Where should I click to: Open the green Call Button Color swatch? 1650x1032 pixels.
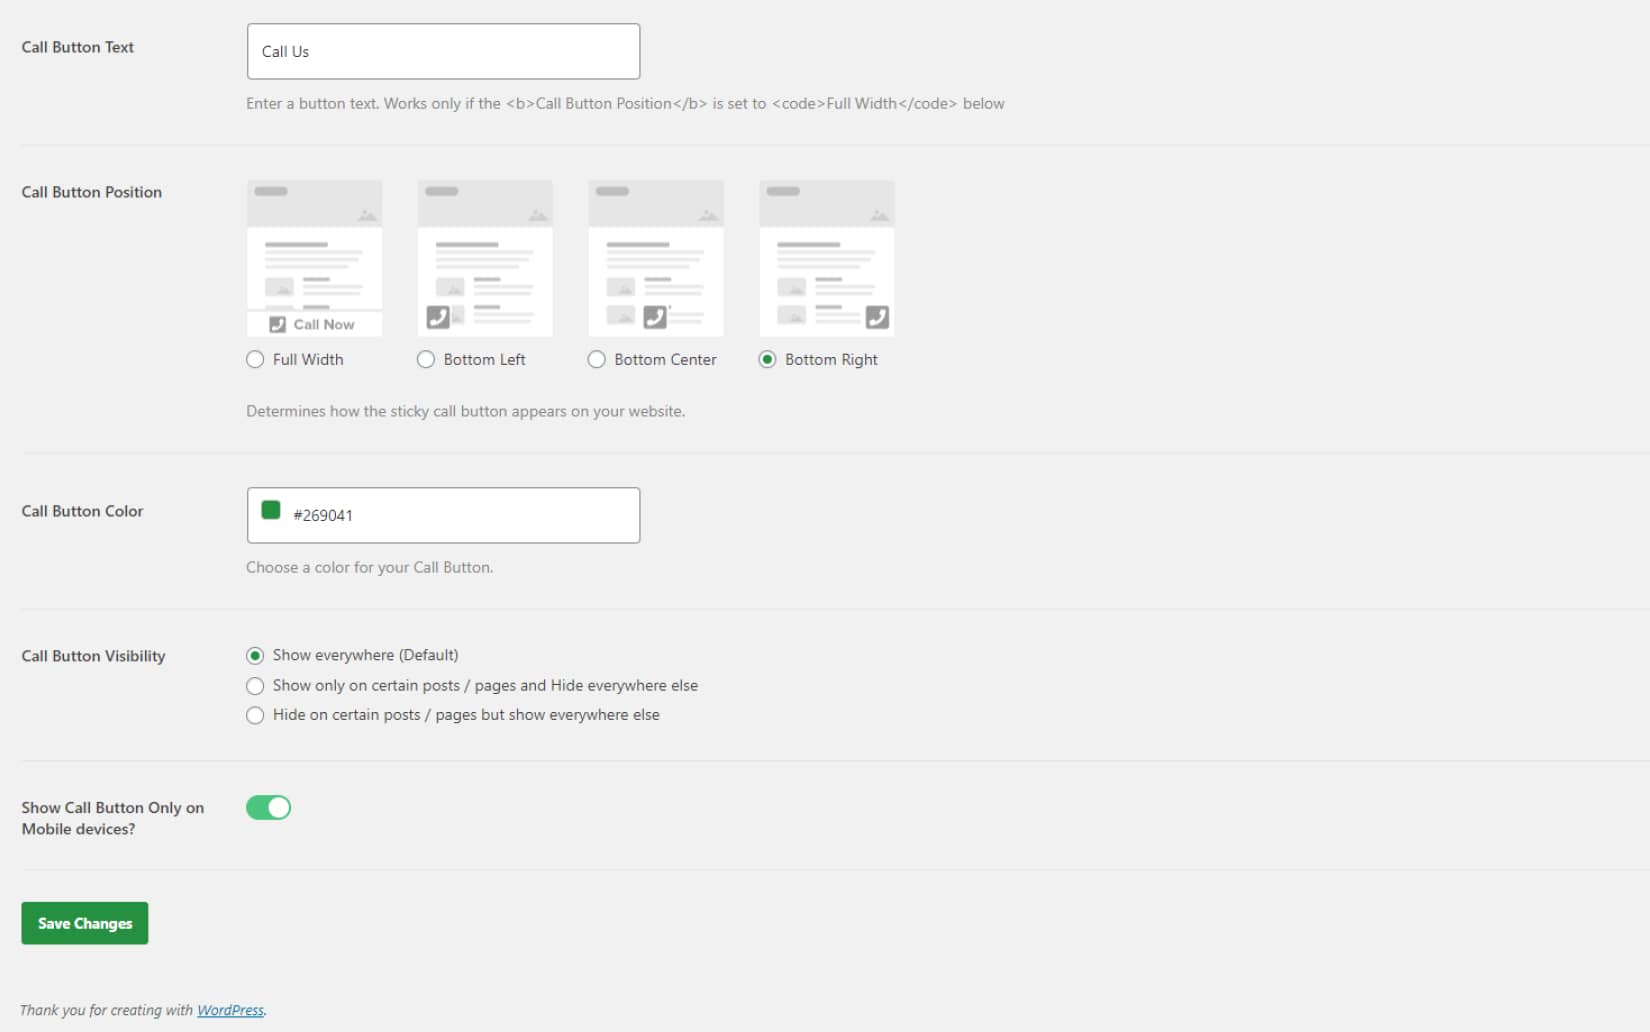[271, 510]
